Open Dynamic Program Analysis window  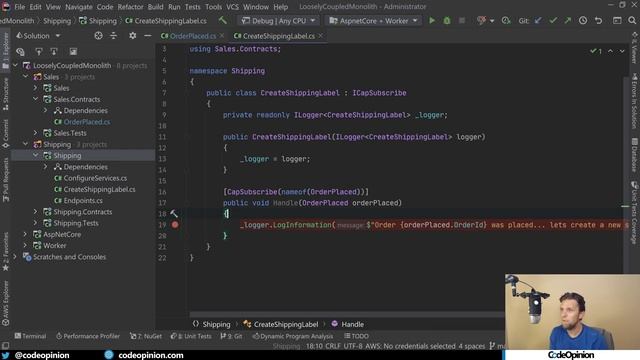[293, 336]
